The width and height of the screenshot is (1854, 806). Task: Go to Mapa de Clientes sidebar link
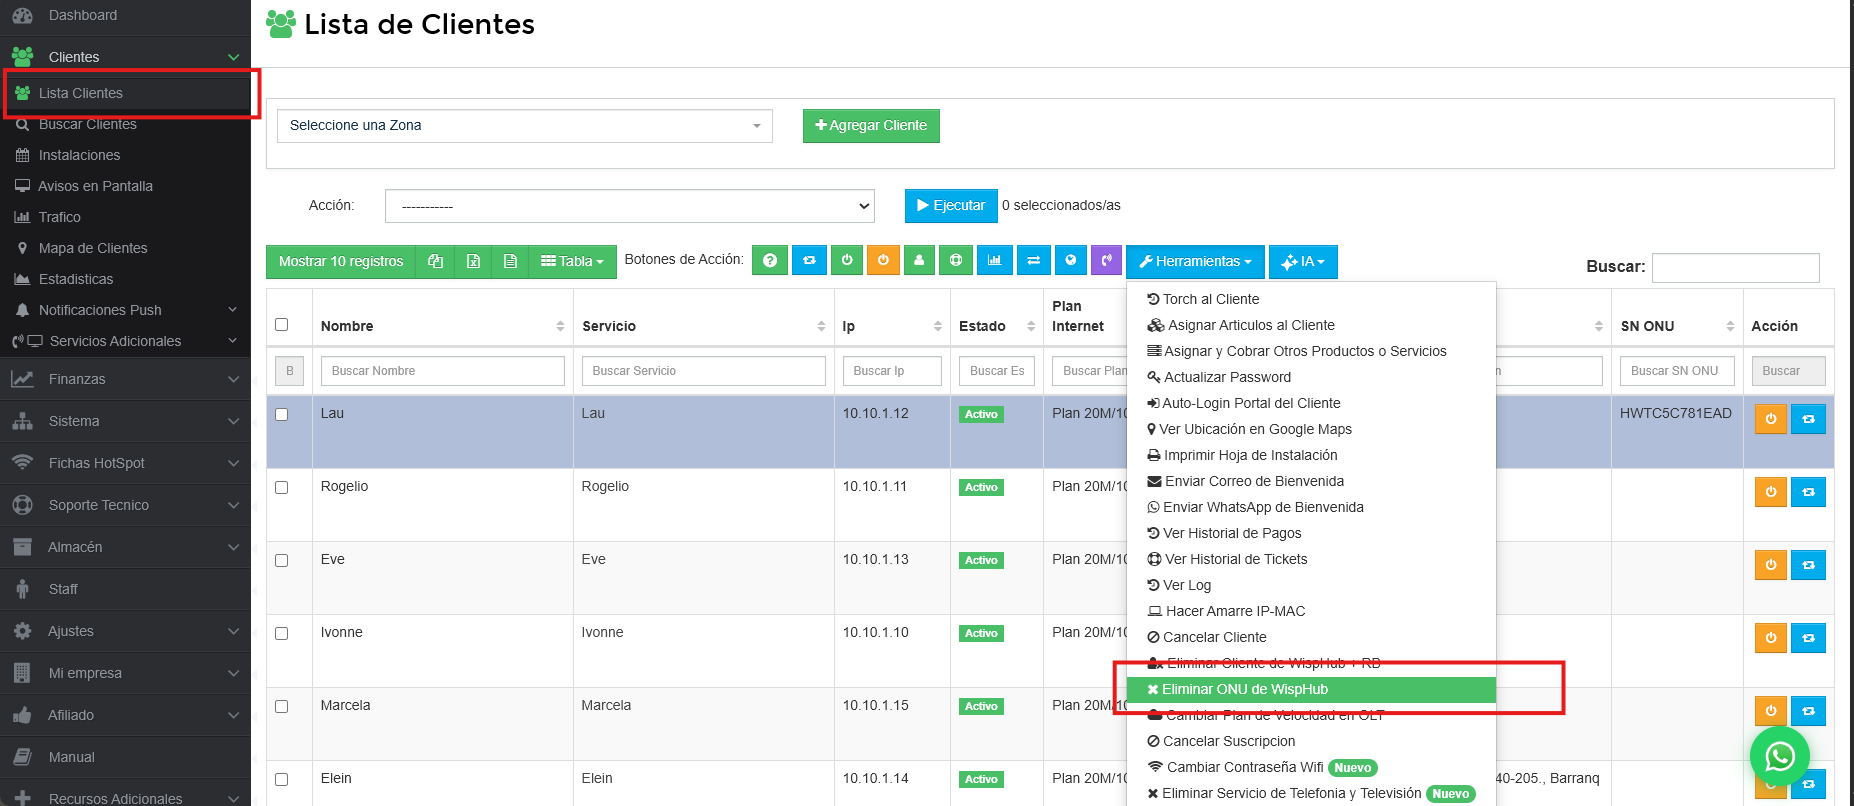(x=125, y=248)
